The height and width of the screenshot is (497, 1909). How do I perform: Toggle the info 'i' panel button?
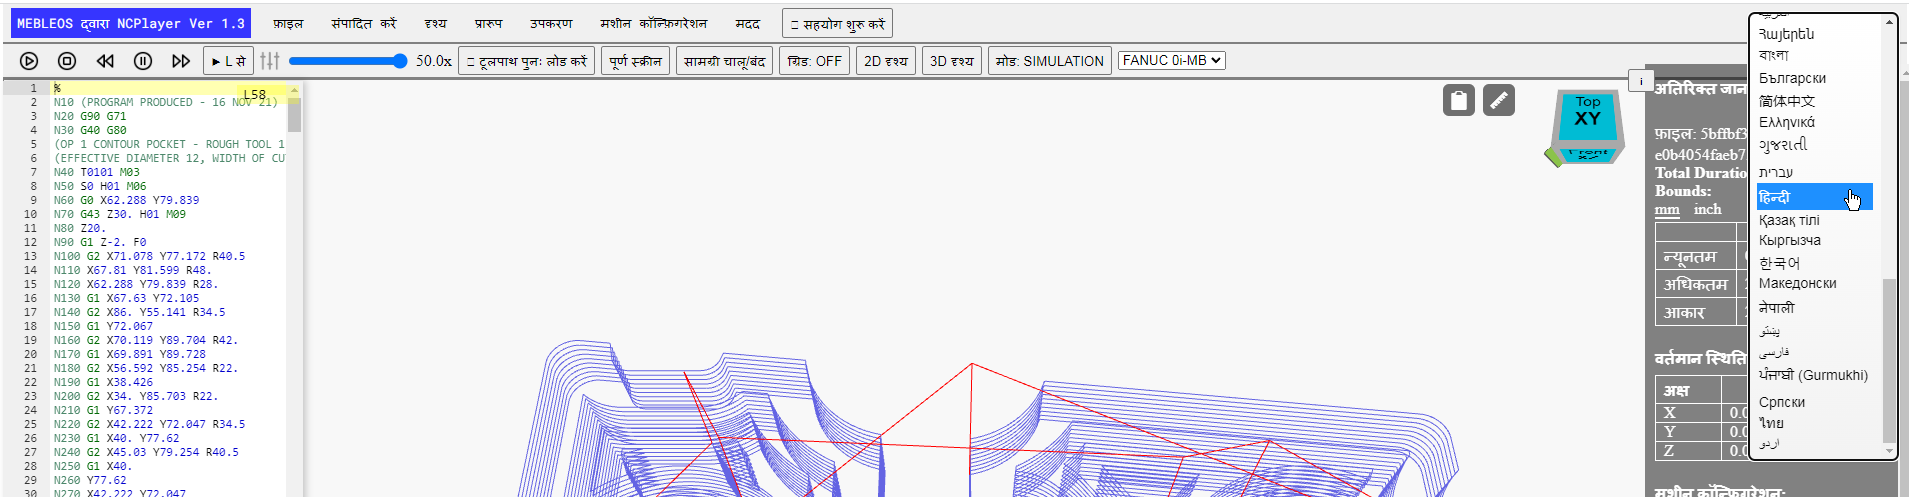click(x=1641, y=81)
